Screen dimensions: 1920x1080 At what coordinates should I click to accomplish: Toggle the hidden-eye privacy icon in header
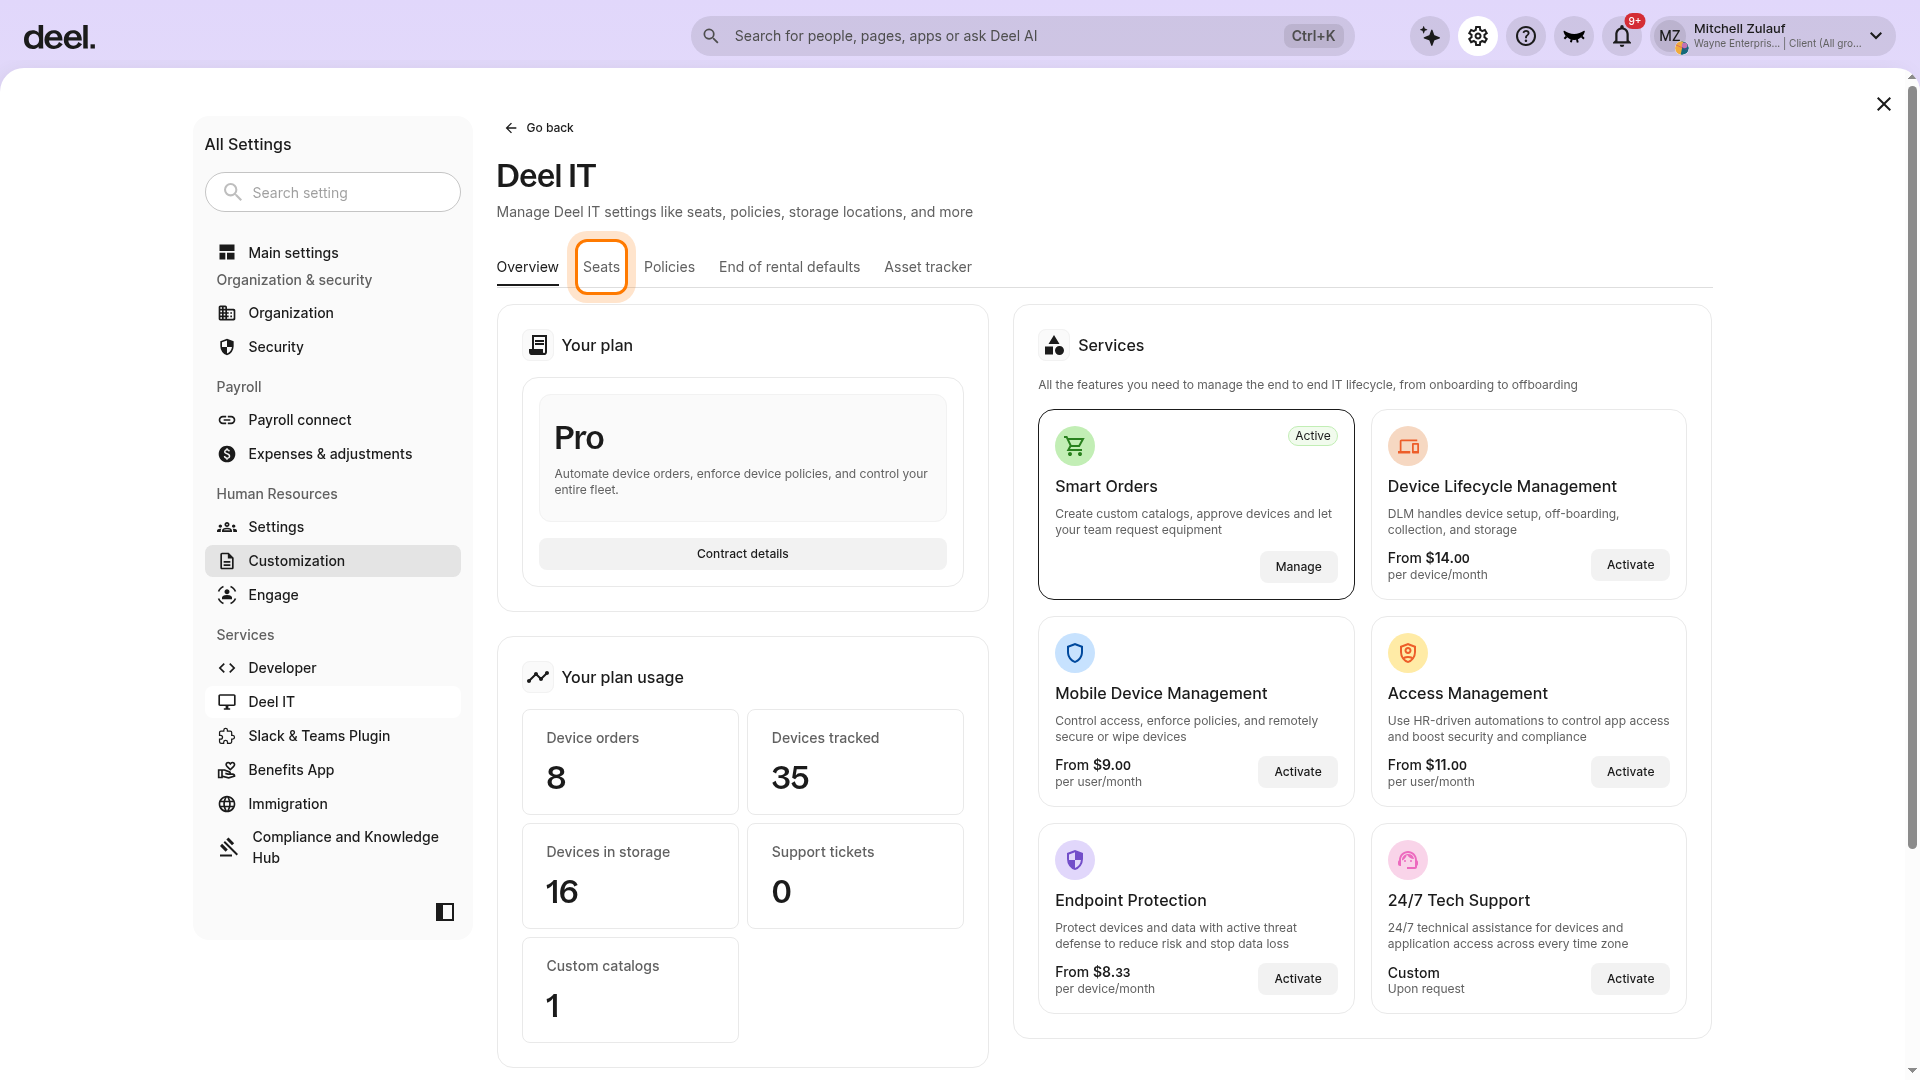coord(1574,36)
